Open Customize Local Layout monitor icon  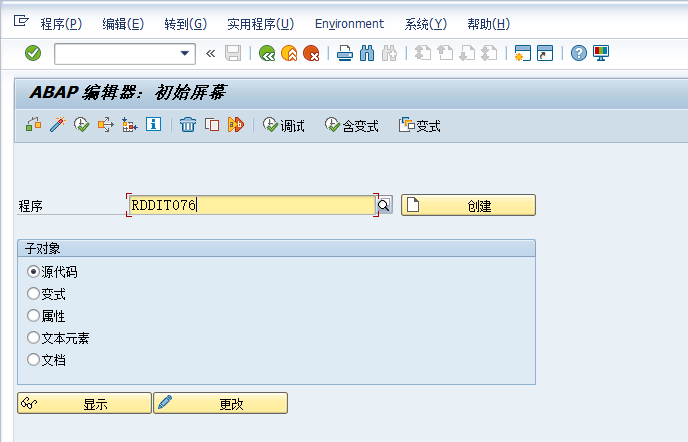tap(601, 54)
